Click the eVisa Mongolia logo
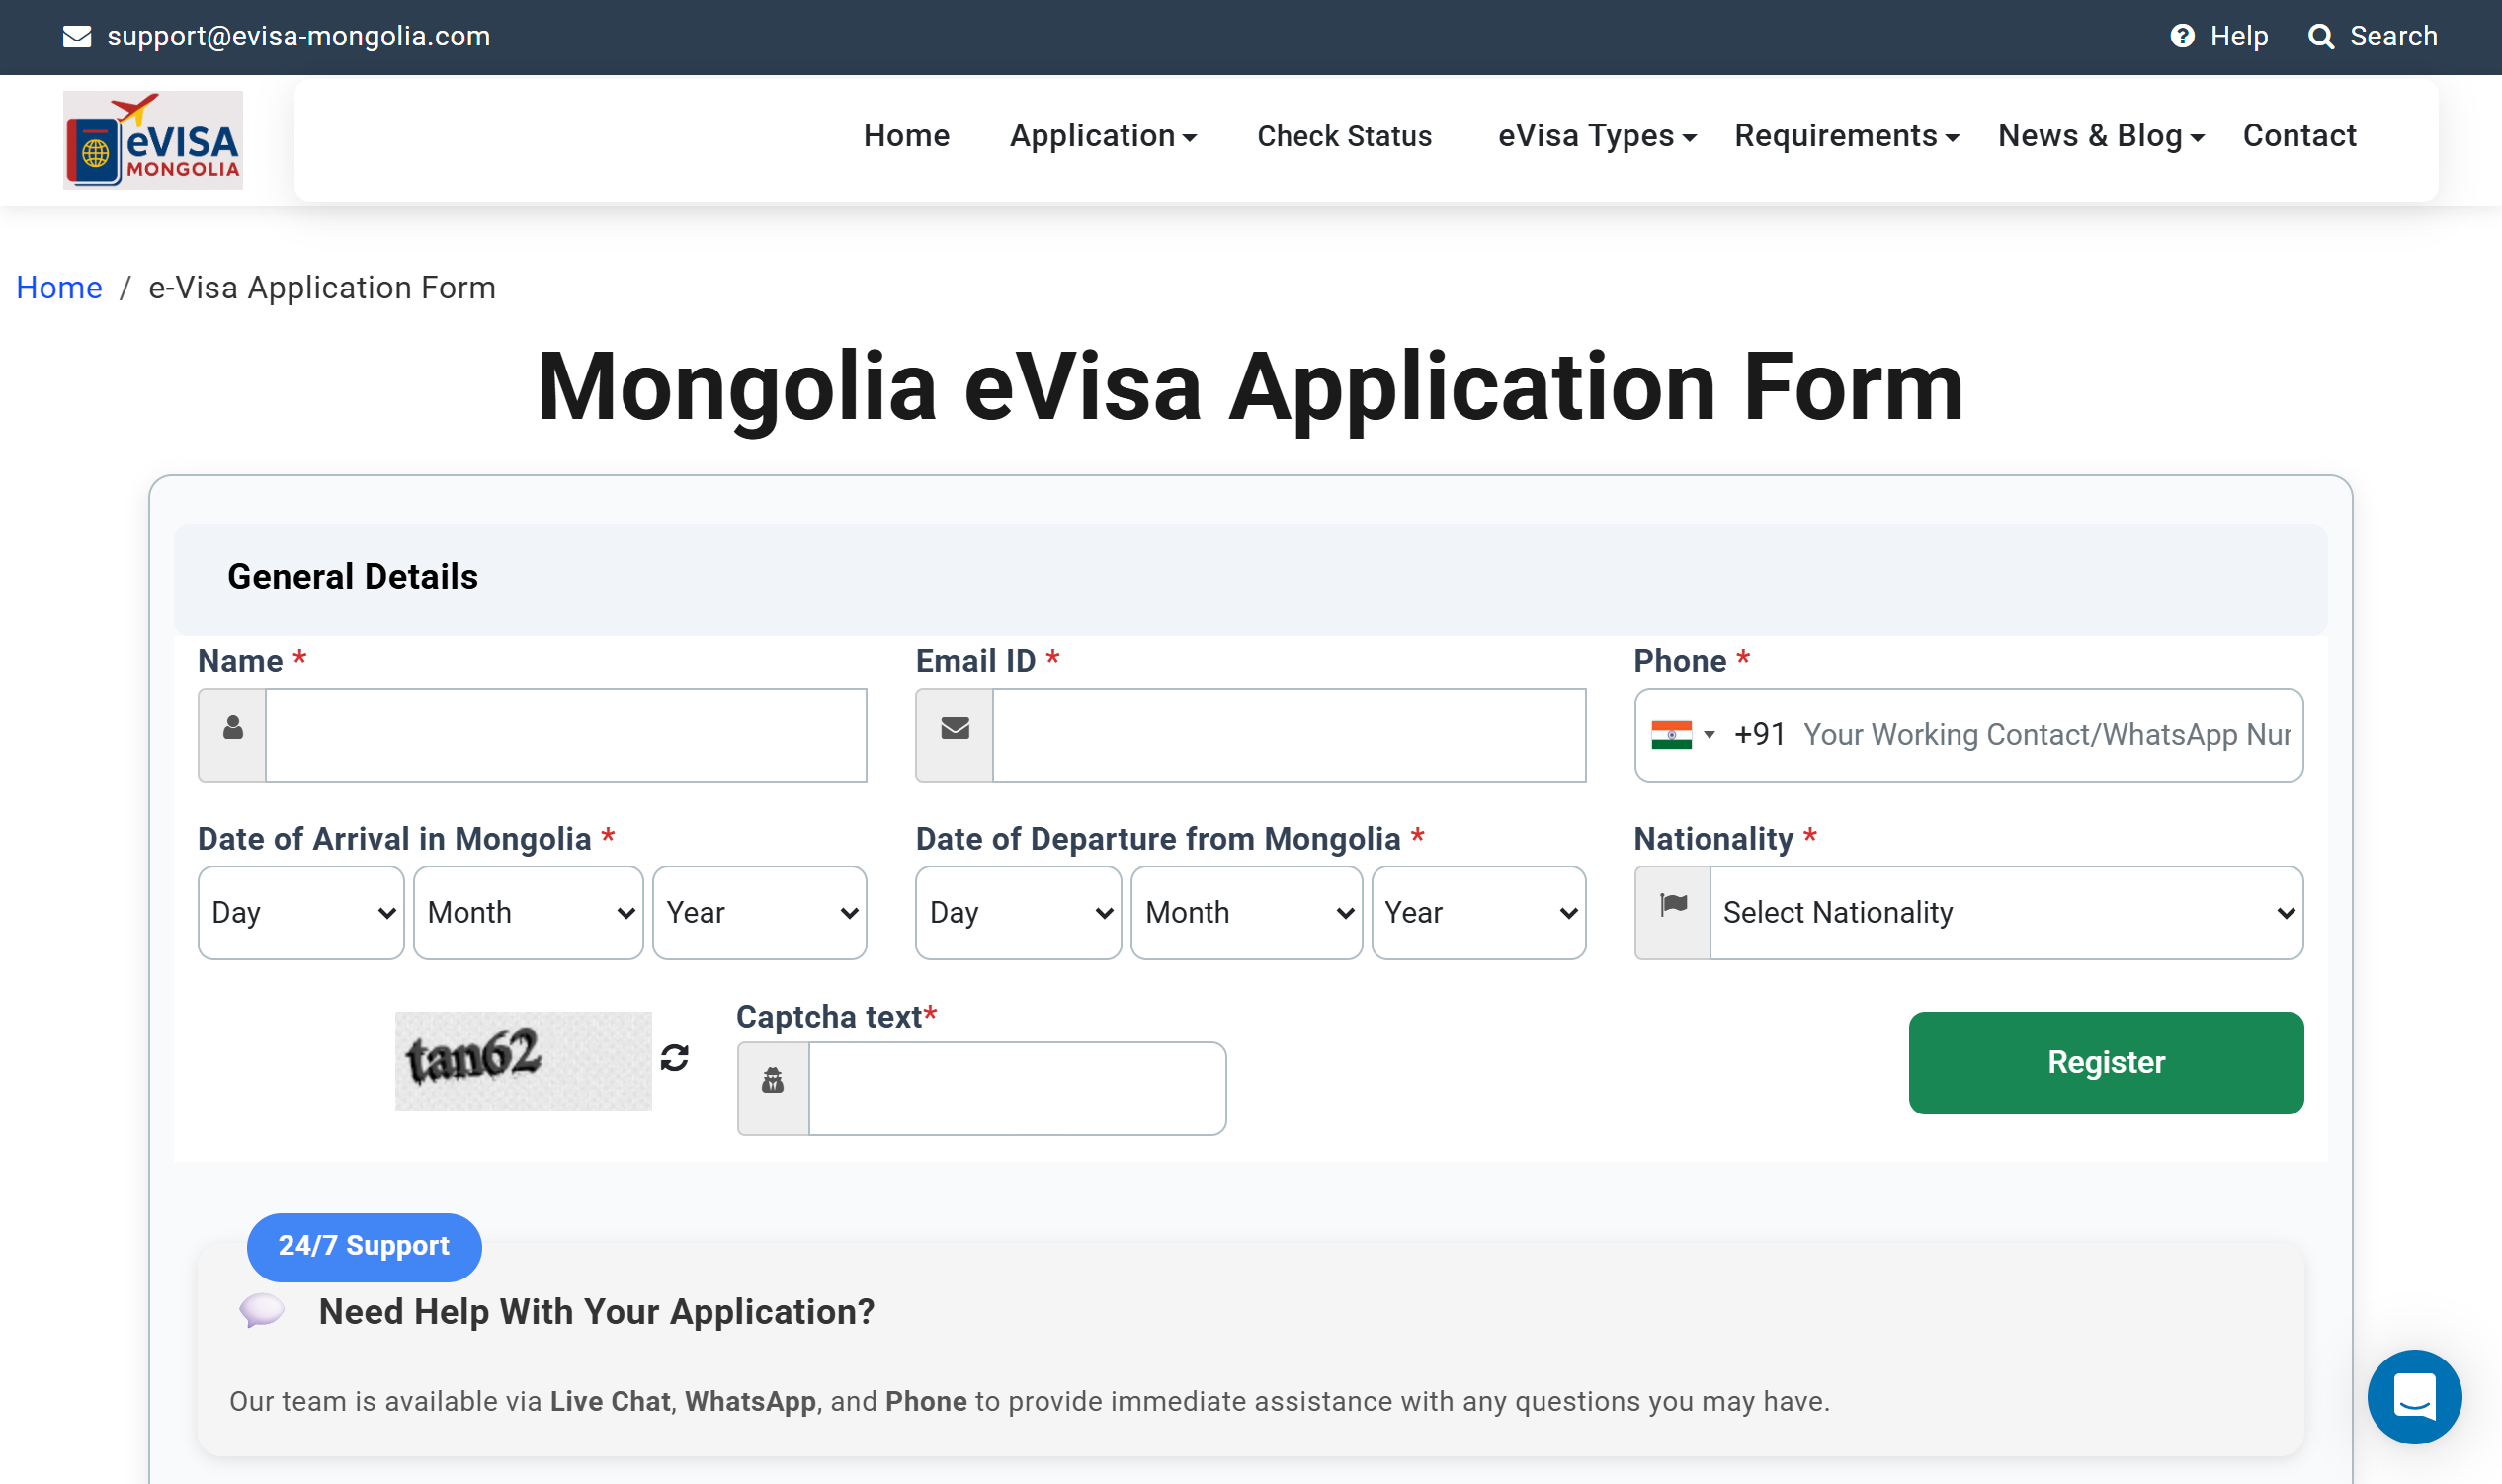 pos(153,140)
